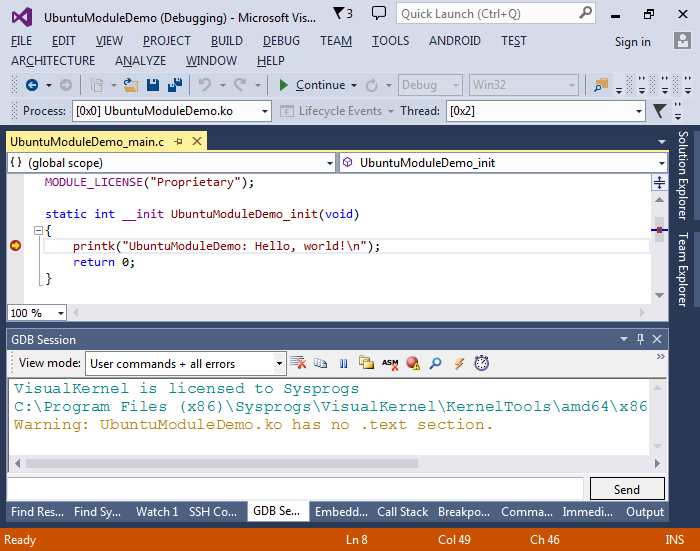This screenshot has height=551, width=700.
Task: Expand the Continue button dropdown arrow
Action: 354,85
